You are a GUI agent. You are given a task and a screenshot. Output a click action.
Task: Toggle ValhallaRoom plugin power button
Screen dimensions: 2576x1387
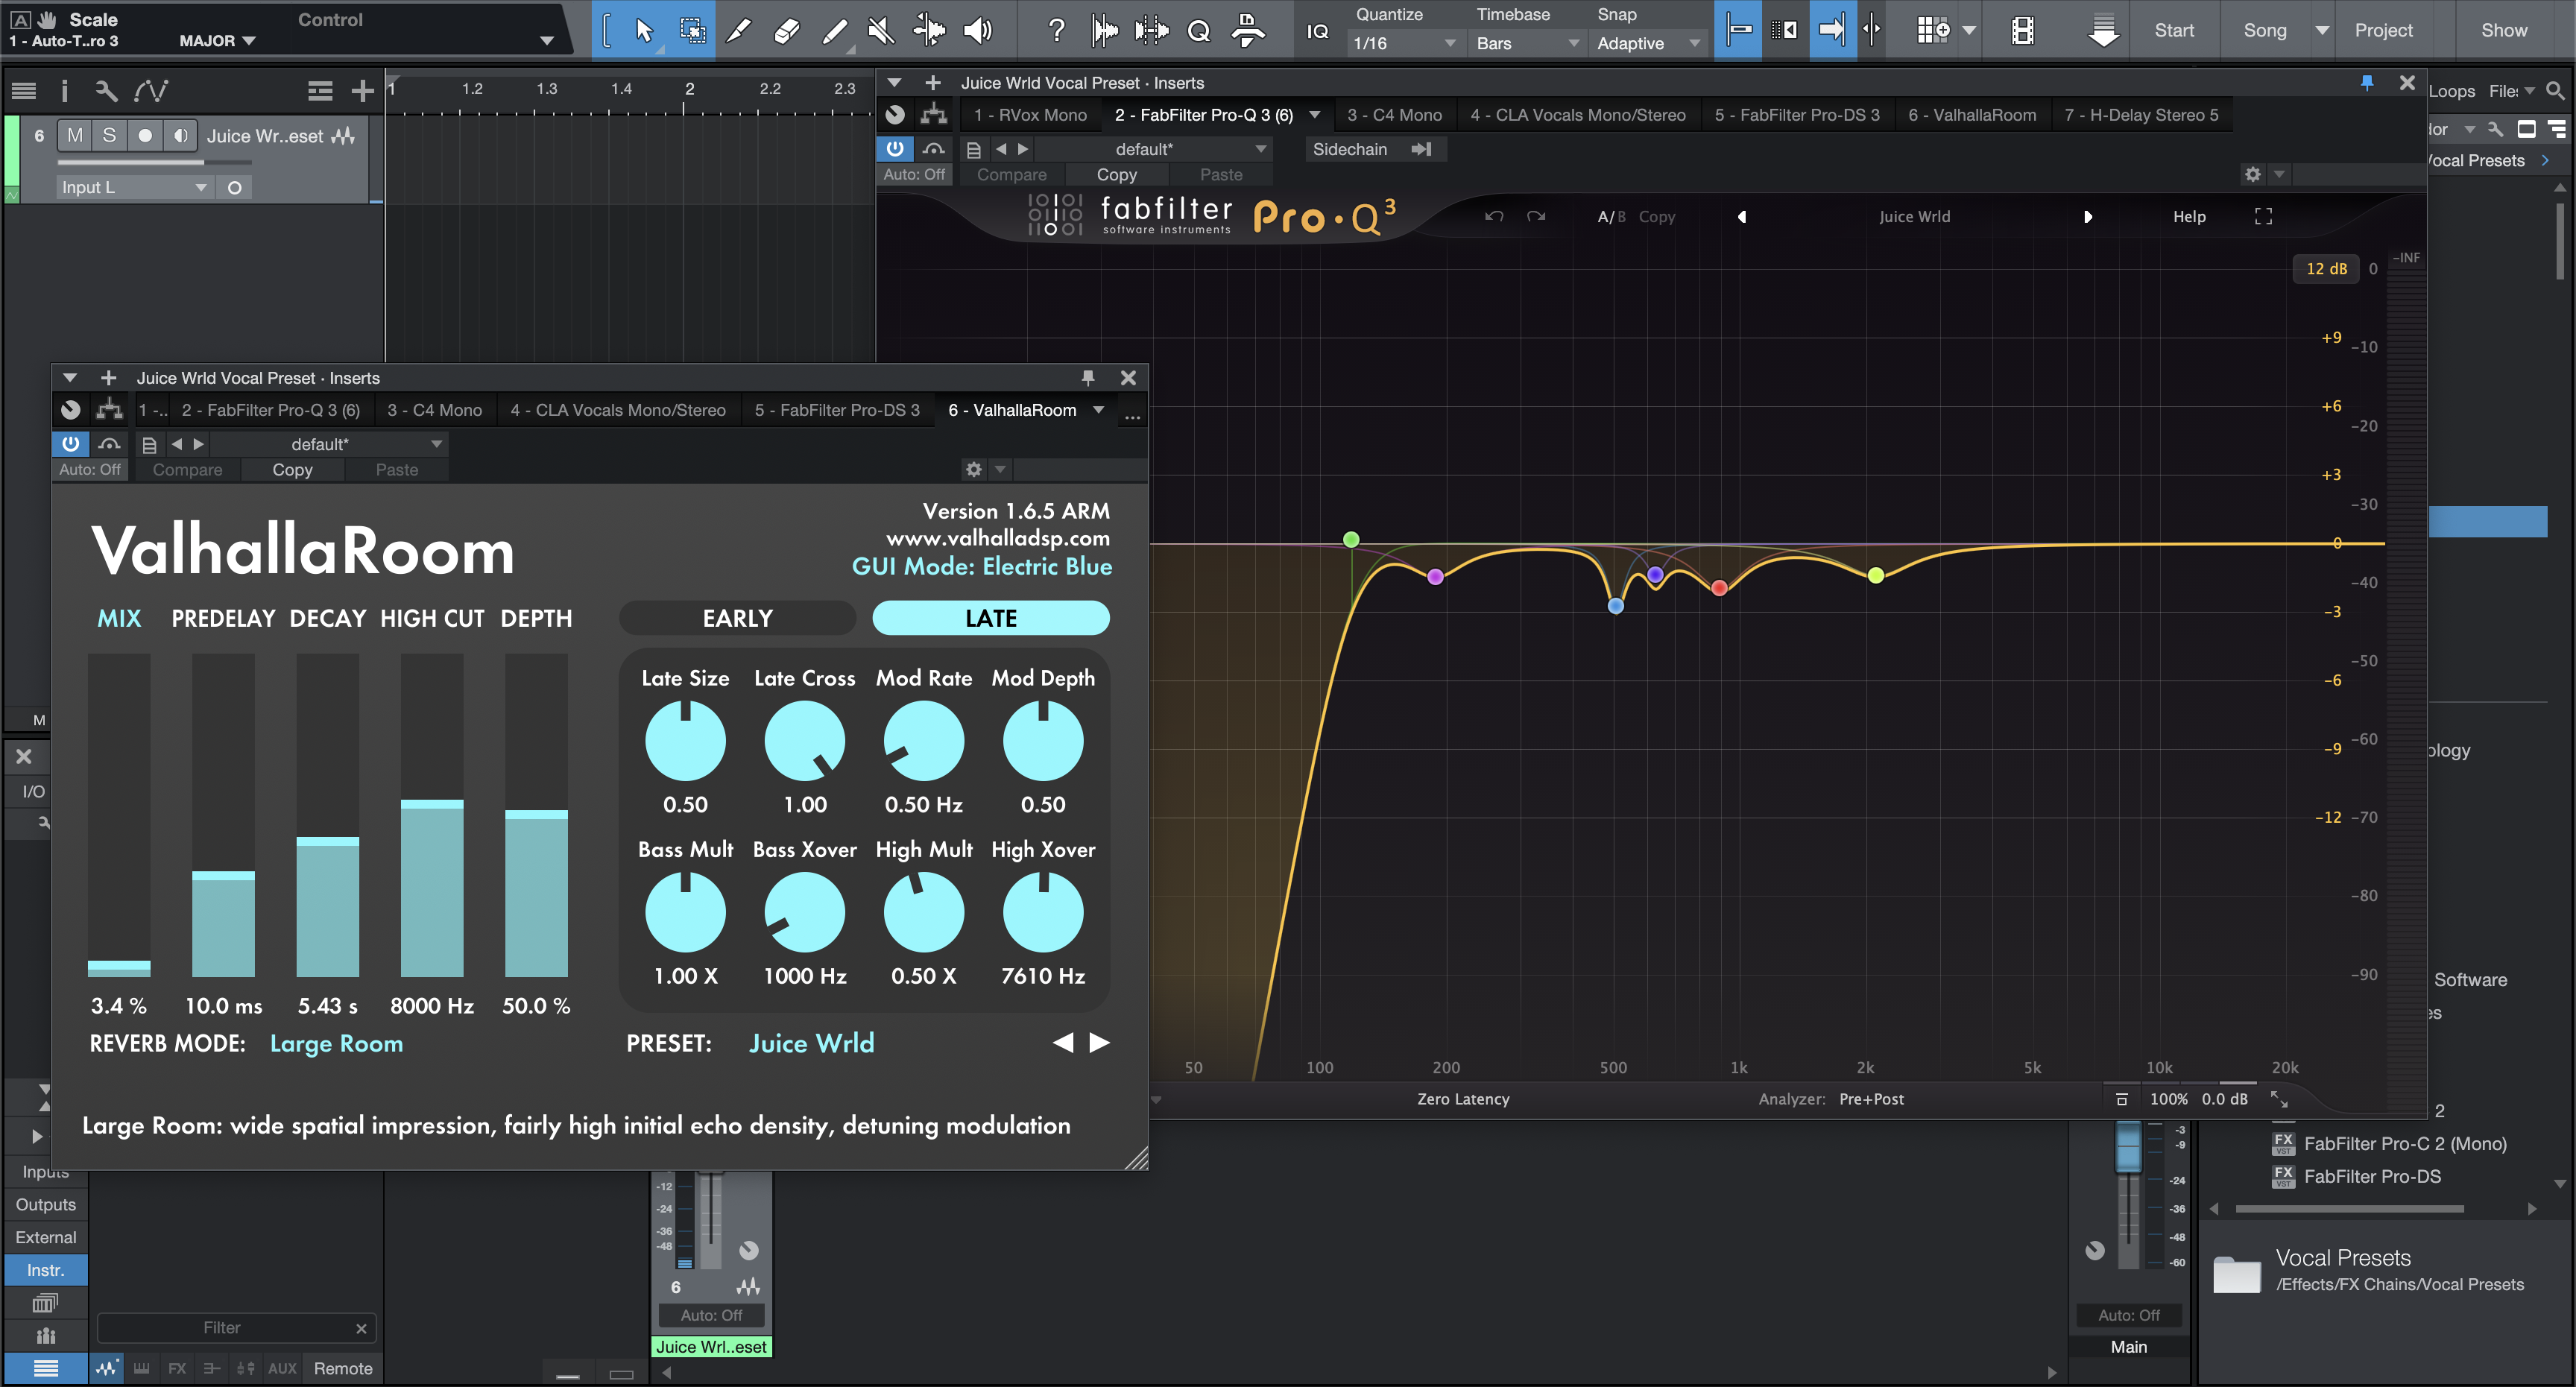(x=70, y=443)
